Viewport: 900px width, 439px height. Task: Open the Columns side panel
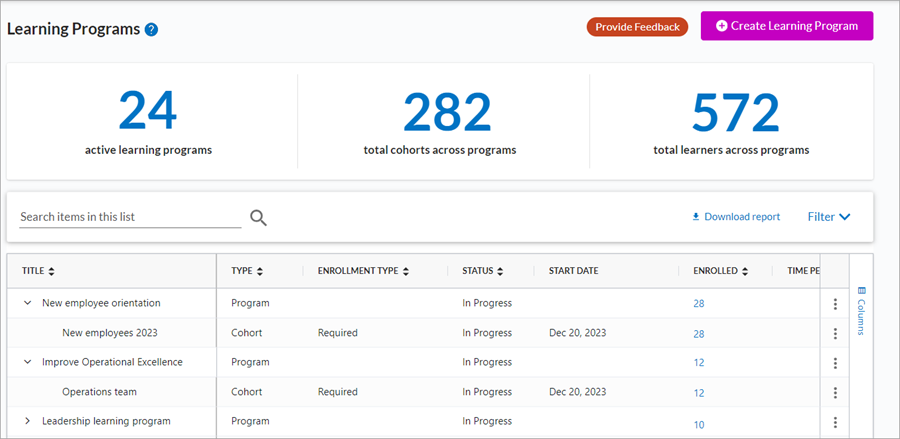[861, 311]
